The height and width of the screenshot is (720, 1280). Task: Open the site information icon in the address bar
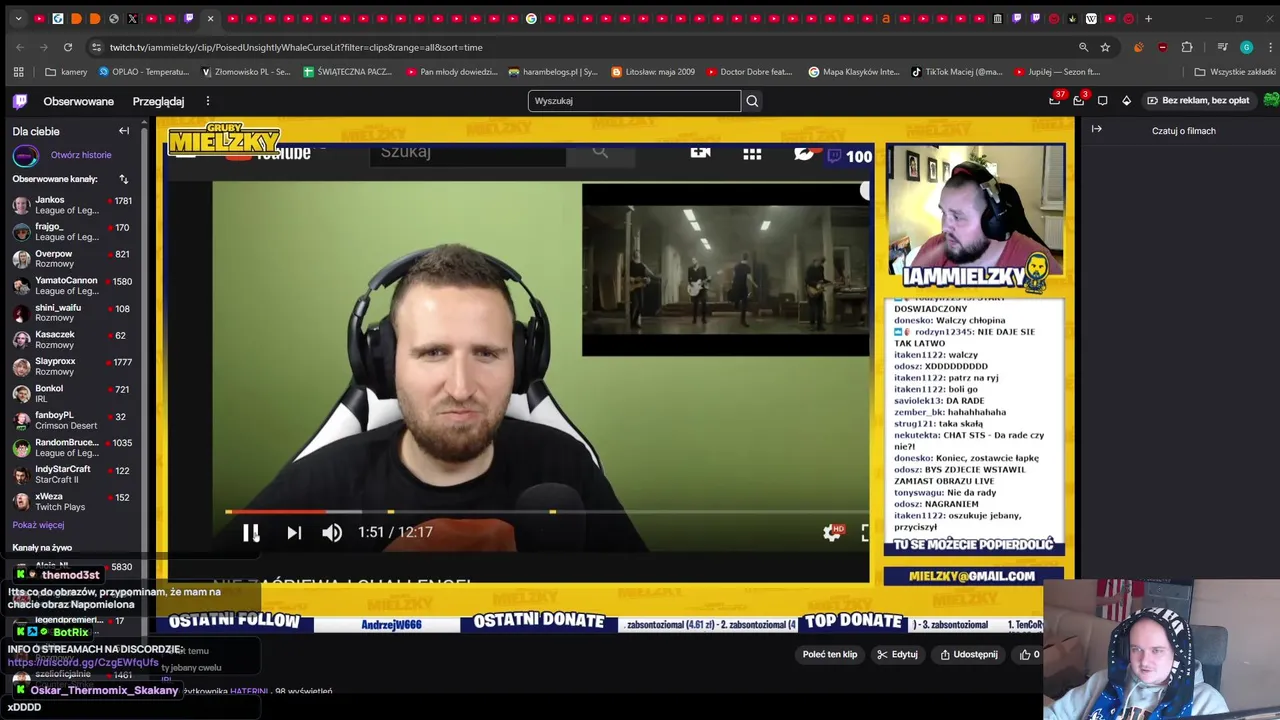click(96, 47)
